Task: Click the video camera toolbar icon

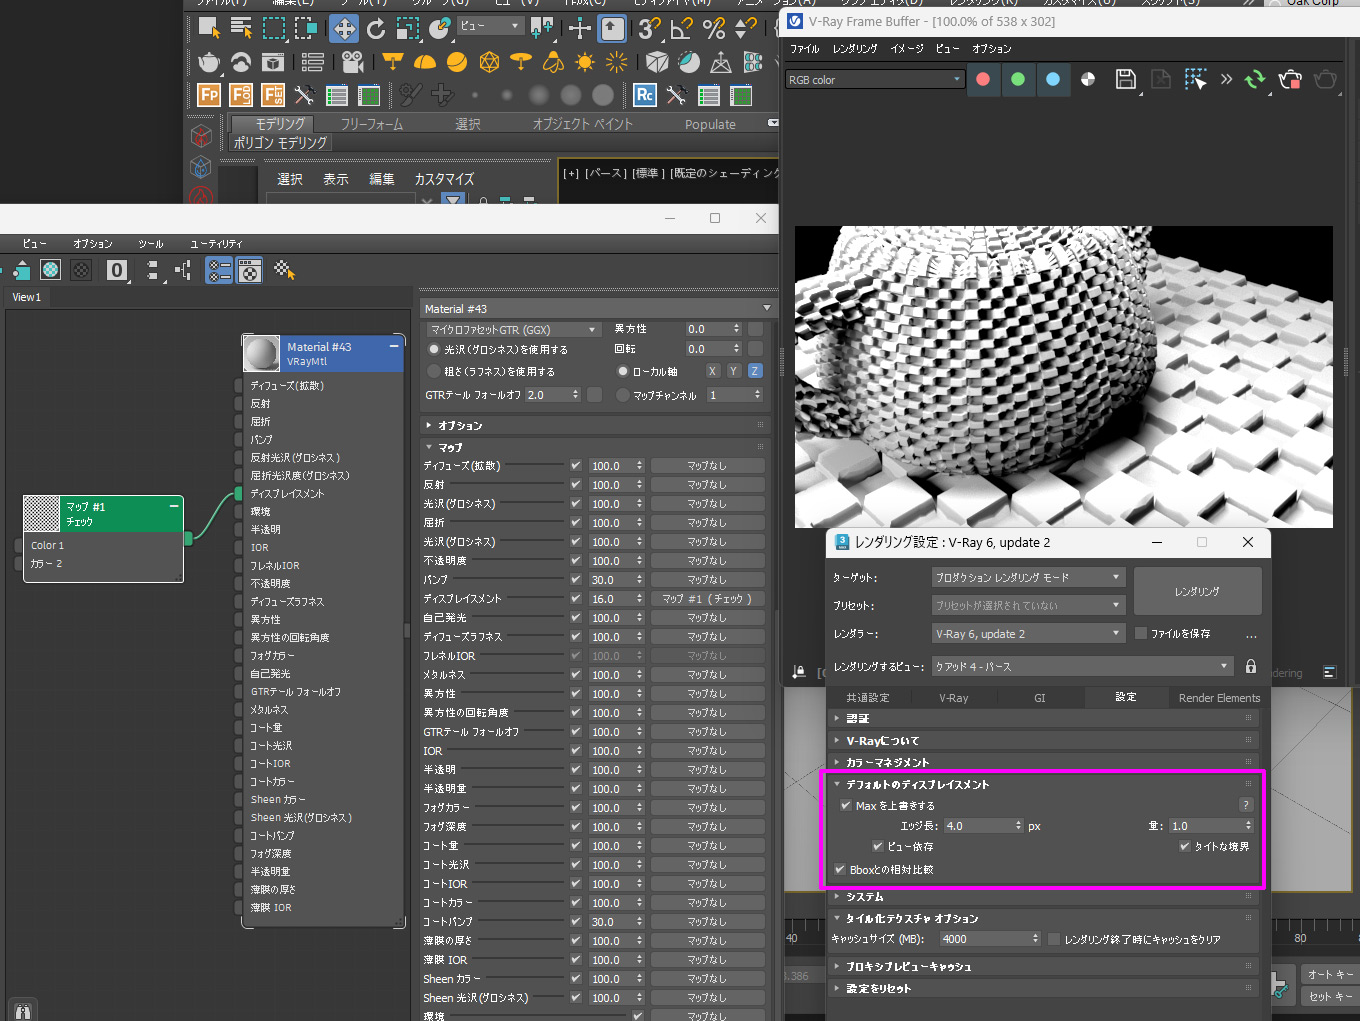Action: coord(352,62)
